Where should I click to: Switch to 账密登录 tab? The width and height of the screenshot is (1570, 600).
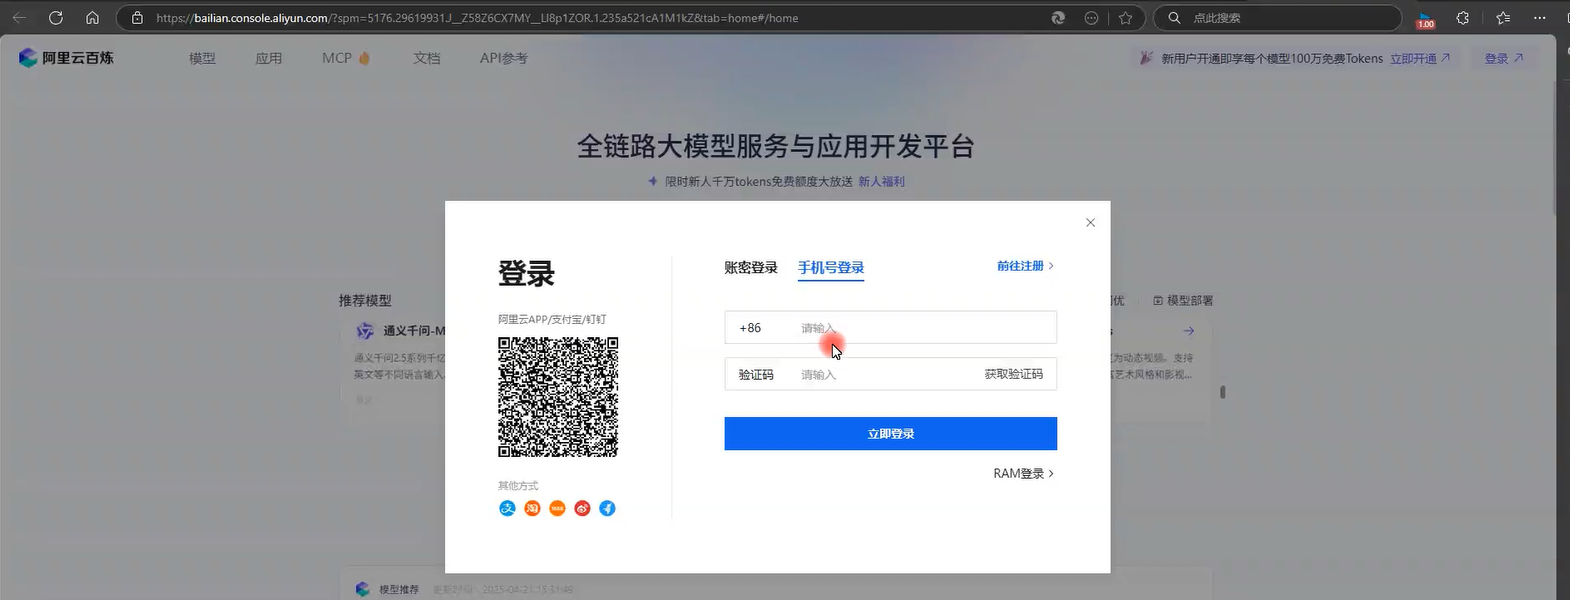pos(751,267)
